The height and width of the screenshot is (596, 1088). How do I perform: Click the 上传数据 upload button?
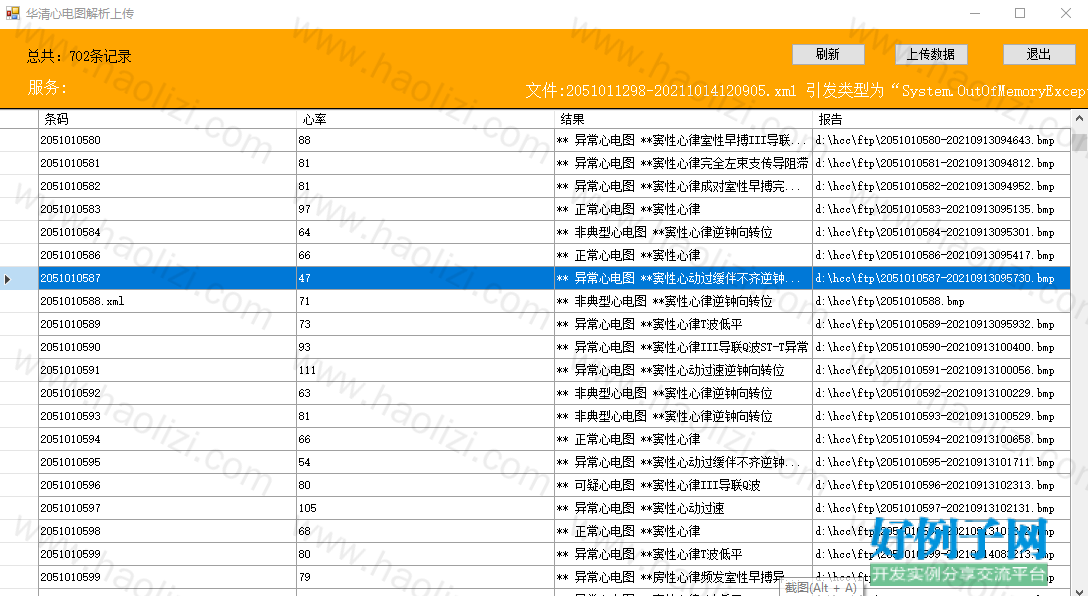click(x=930, y=54)
